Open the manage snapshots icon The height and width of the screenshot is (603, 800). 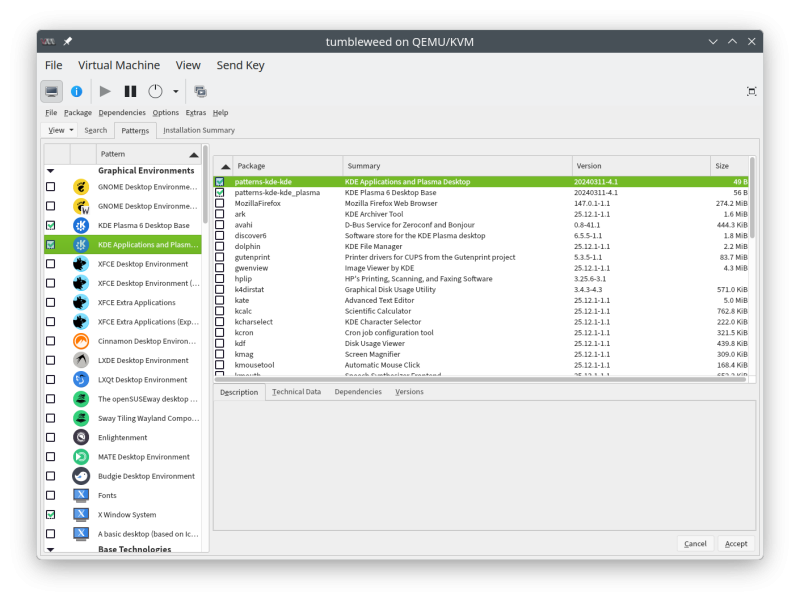(201, 91)
